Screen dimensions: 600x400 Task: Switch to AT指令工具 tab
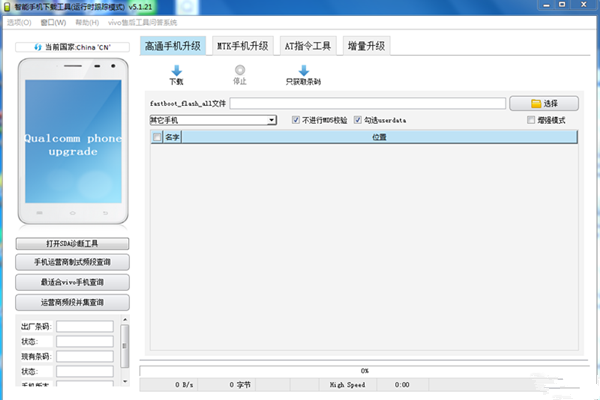(x=308, y=46)
